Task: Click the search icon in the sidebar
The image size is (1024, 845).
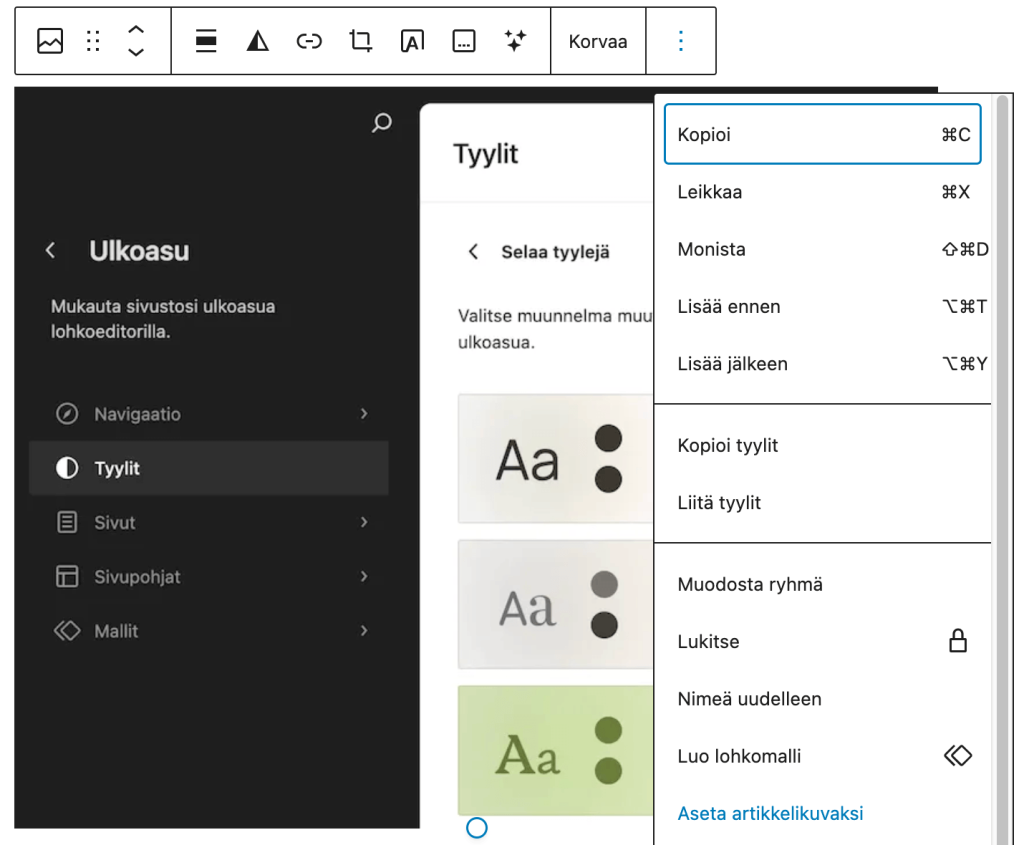Action: point(382,123)
